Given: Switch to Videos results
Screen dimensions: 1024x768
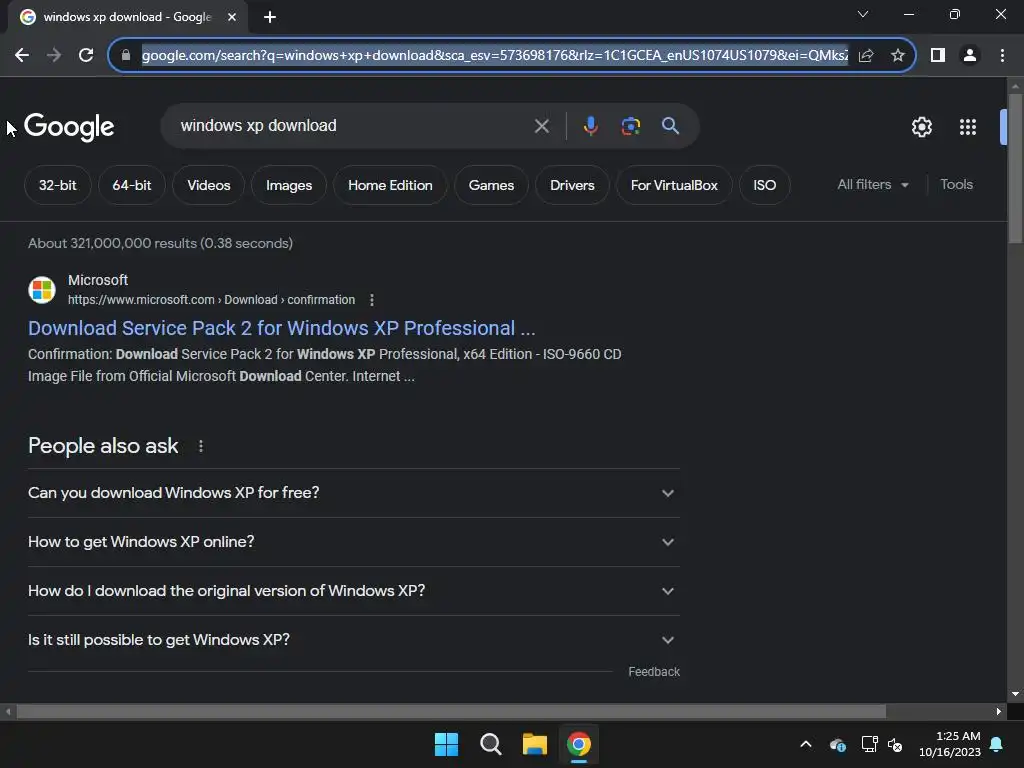Looking at the screenshot, I should click(209, 185).
